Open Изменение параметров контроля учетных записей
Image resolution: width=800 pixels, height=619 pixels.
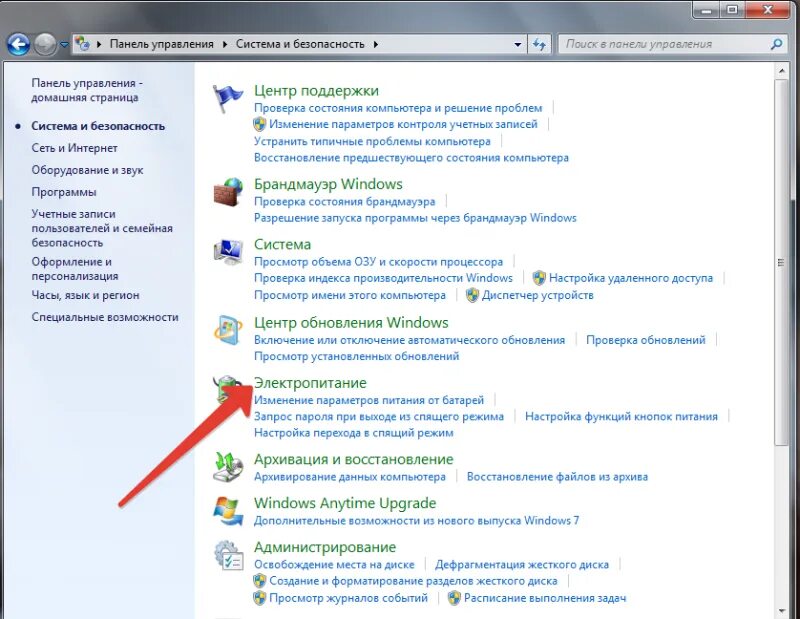pos(403,124)
